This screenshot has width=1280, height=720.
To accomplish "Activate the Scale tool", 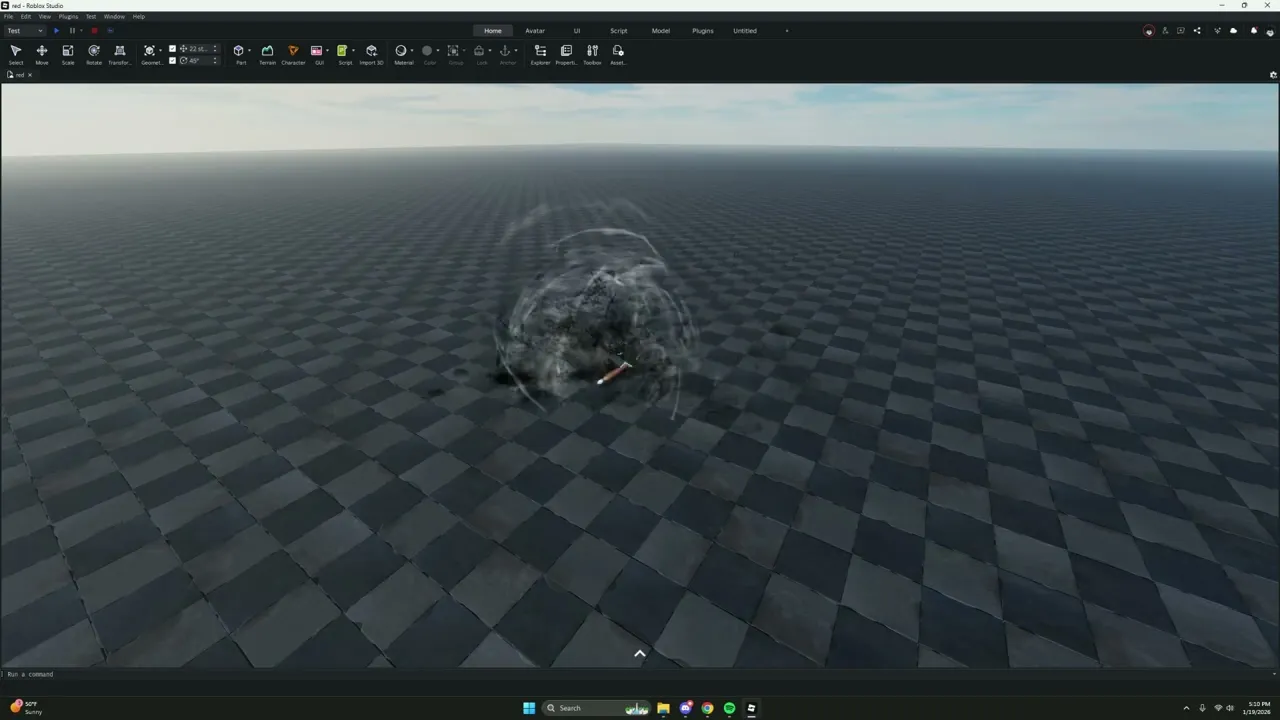I will pos(68,54).
